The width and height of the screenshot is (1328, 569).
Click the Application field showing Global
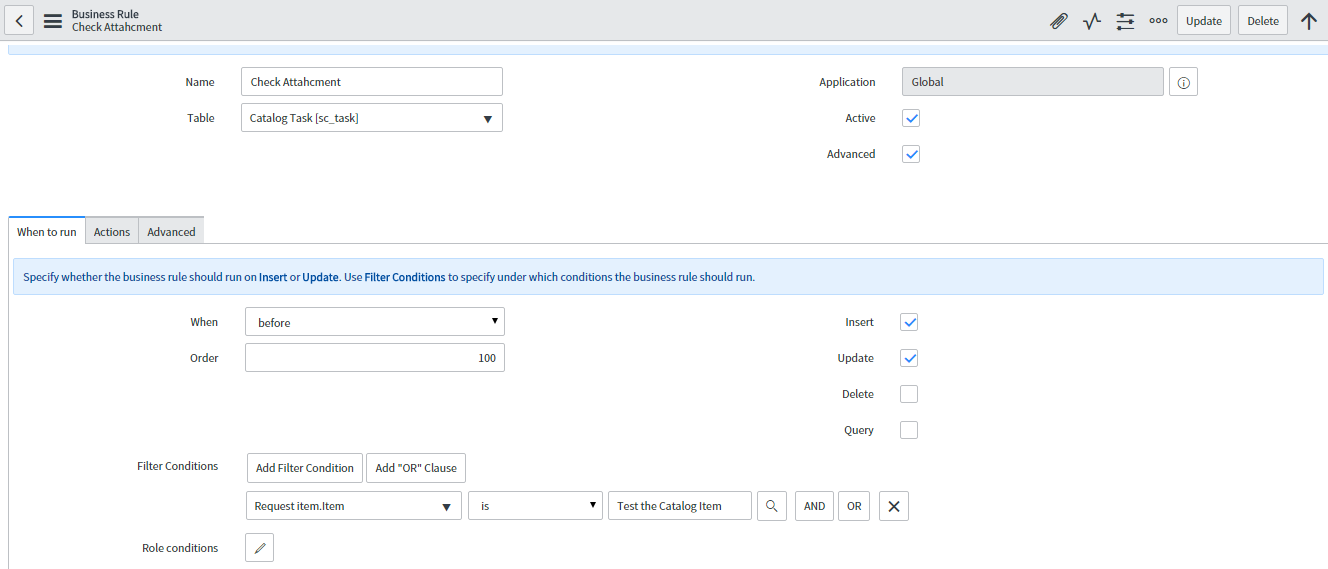(x=1033, y=82)
